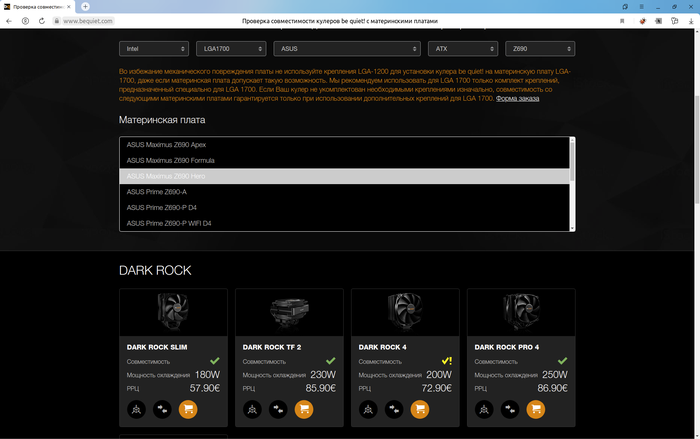
Task: Compare the Dark Rock Pro 4 cooler
Action: pyautogui.click(x=510, y=409)
